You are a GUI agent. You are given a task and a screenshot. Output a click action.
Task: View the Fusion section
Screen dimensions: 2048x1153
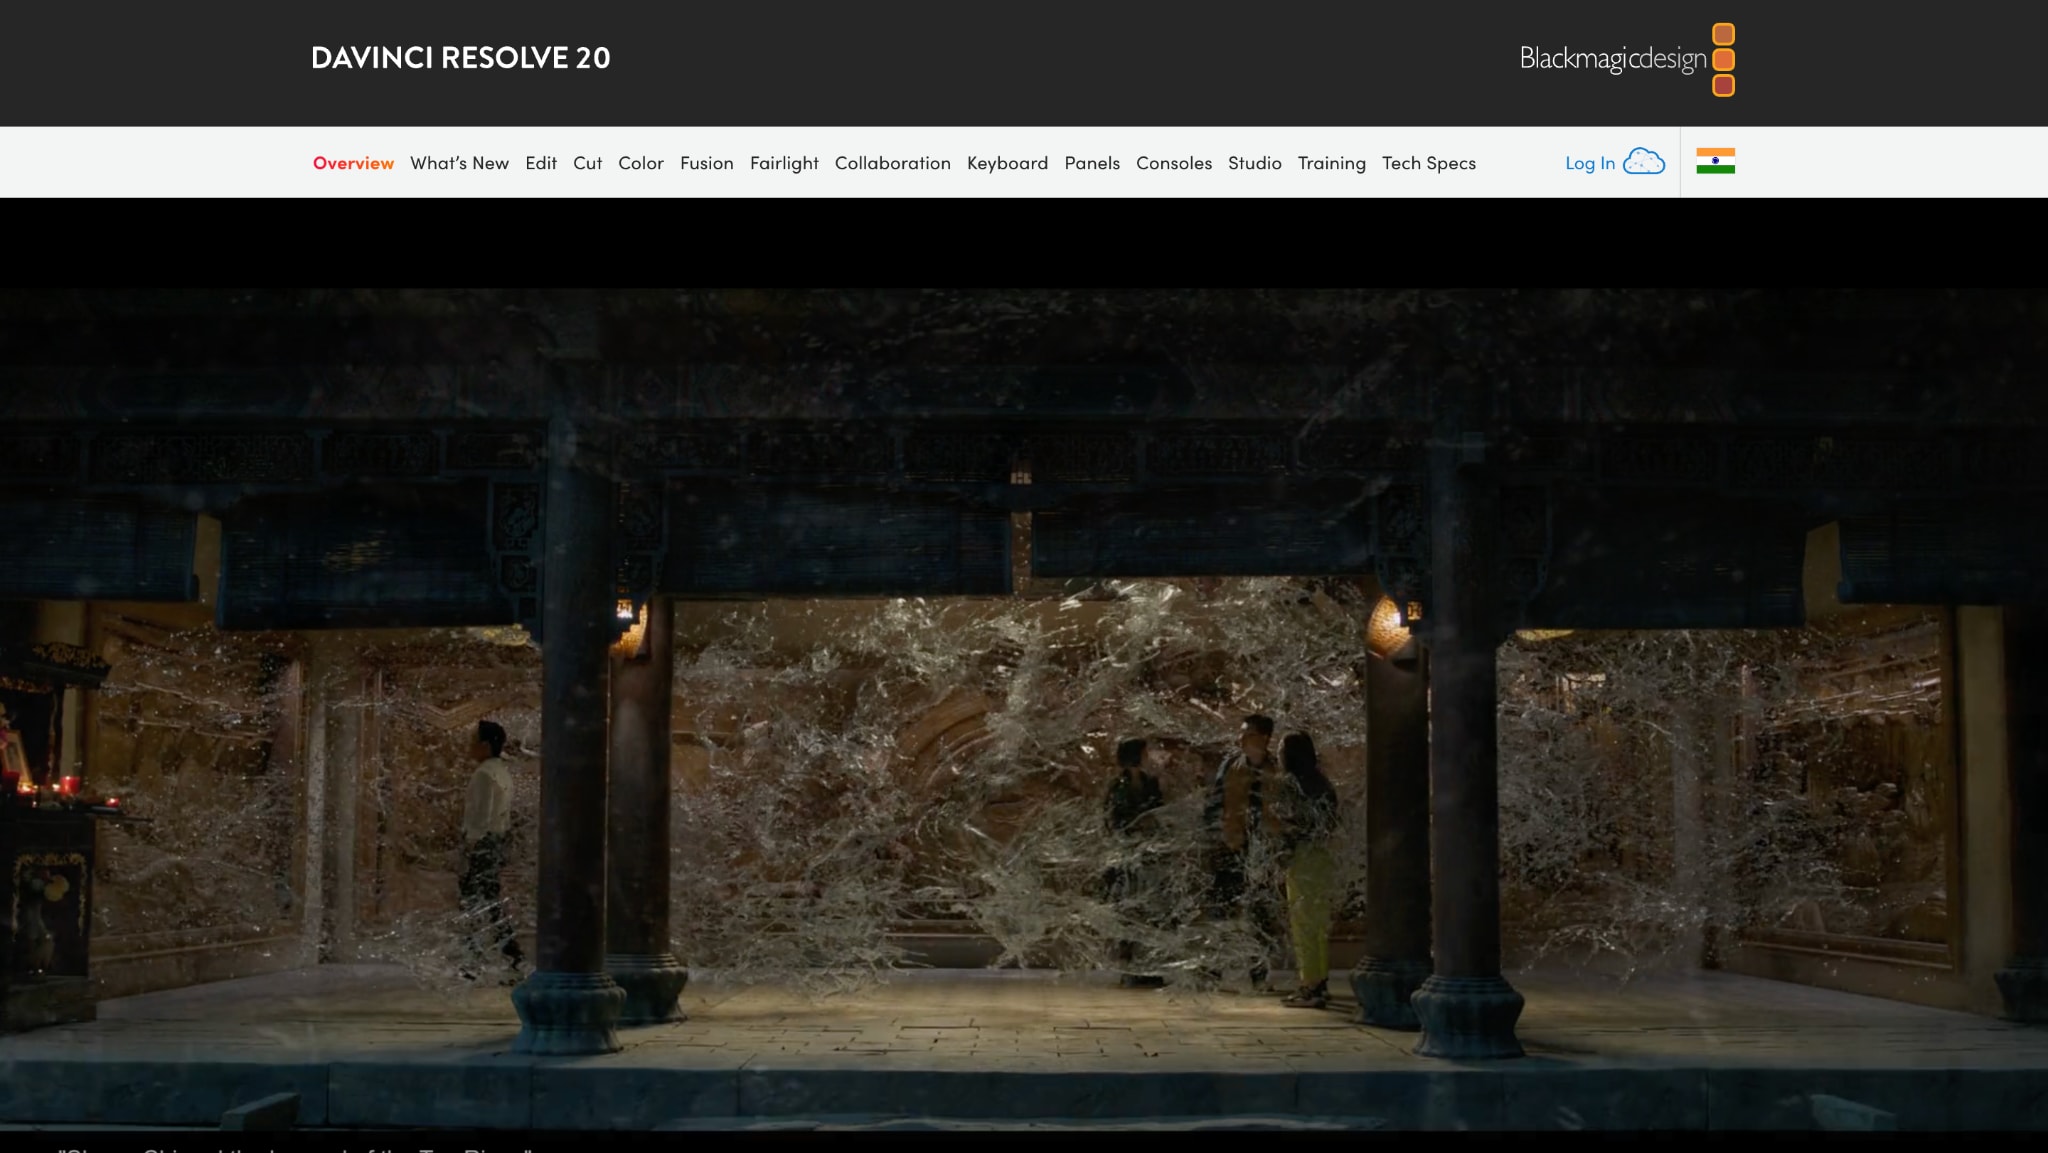point(706,163)
